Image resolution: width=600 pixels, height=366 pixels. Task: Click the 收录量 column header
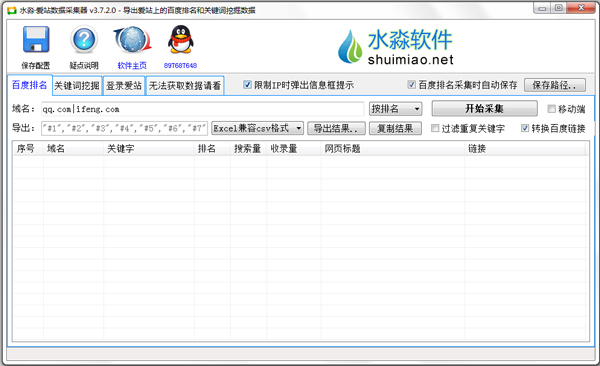pyautogui.click(x=294, y=149)
